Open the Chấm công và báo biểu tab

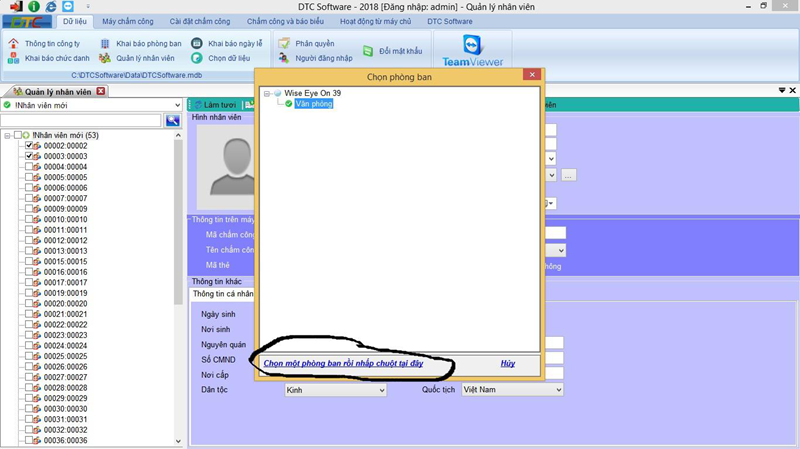(285, 21)
